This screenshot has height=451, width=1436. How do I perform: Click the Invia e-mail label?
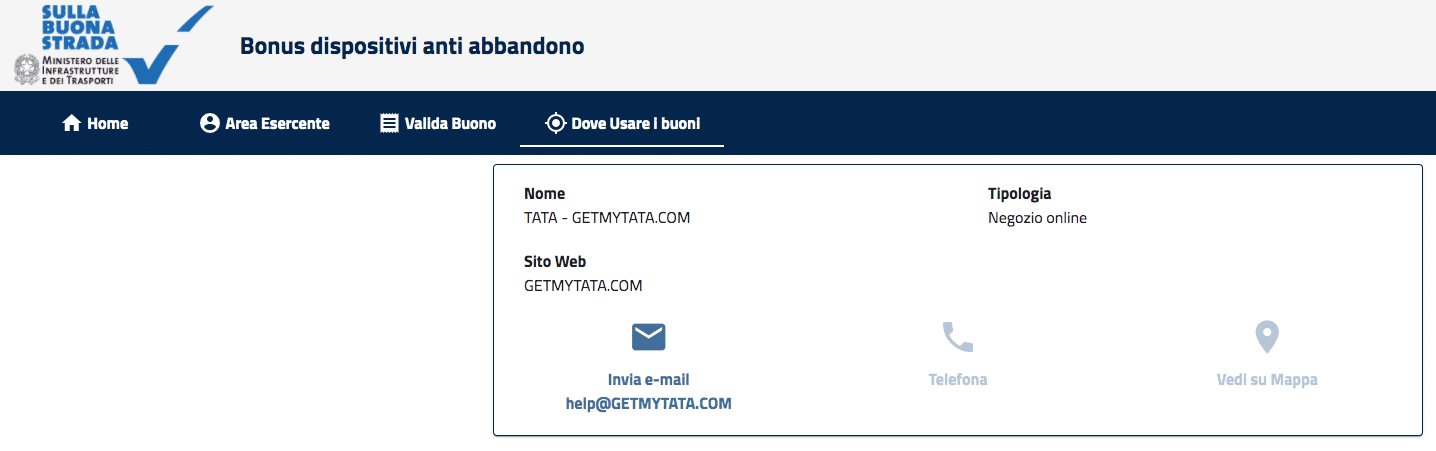(649, 380)
